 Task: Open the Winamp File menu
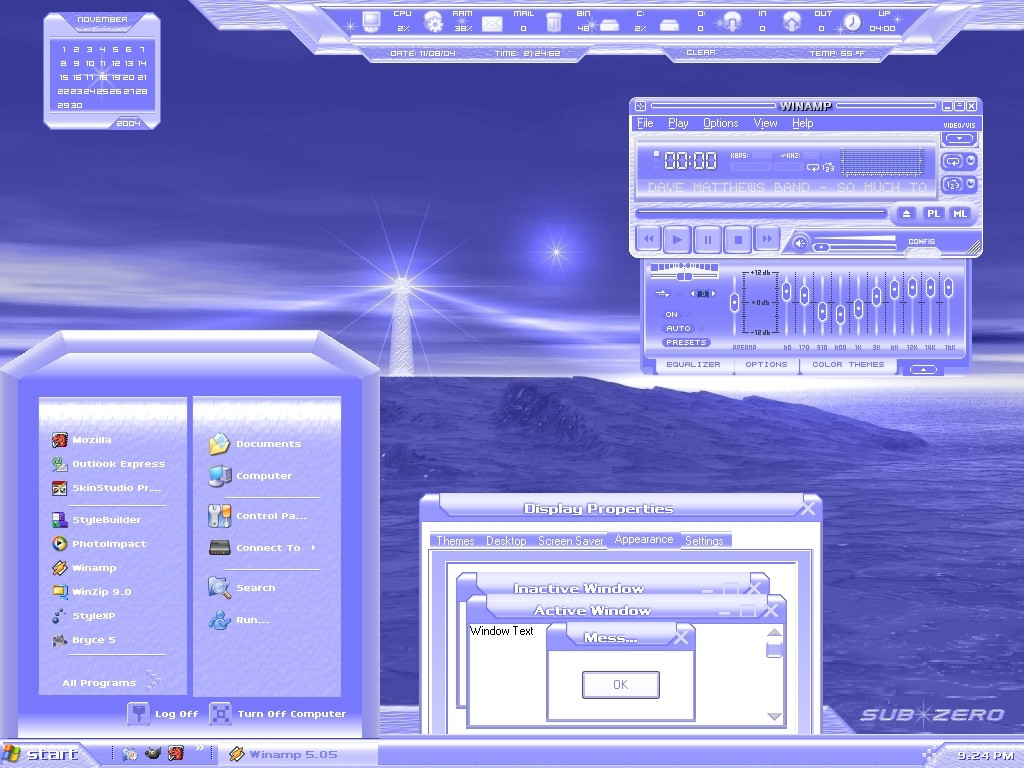[x=645, y=123]
